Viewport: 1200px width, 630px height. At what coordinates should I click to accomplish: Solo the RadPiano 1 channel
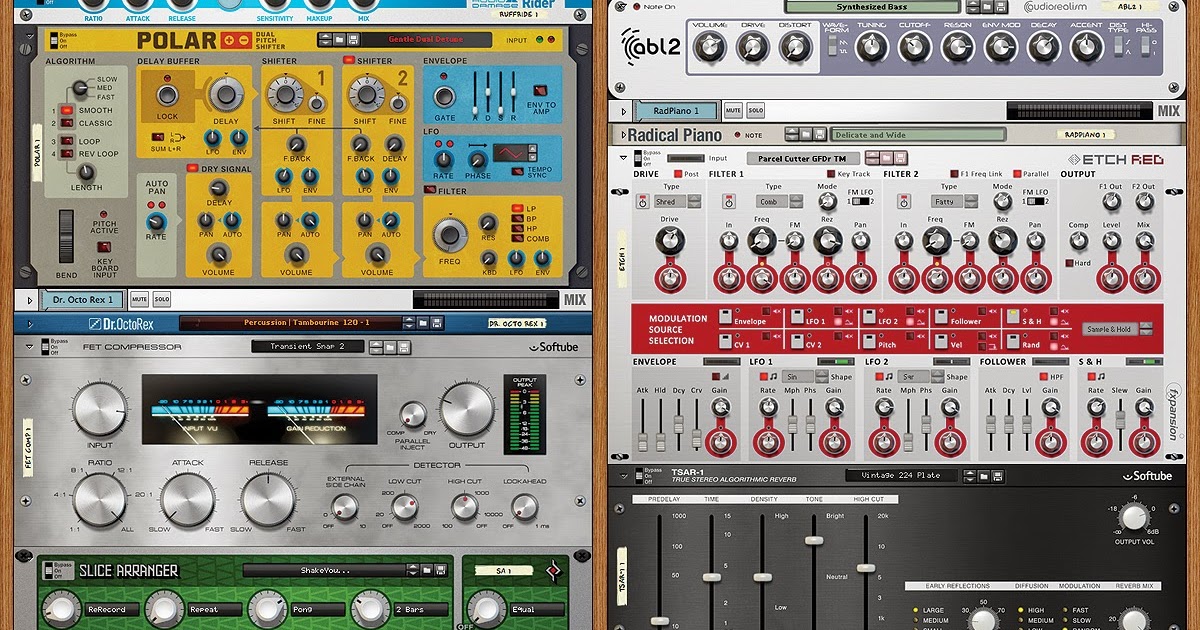755,110
